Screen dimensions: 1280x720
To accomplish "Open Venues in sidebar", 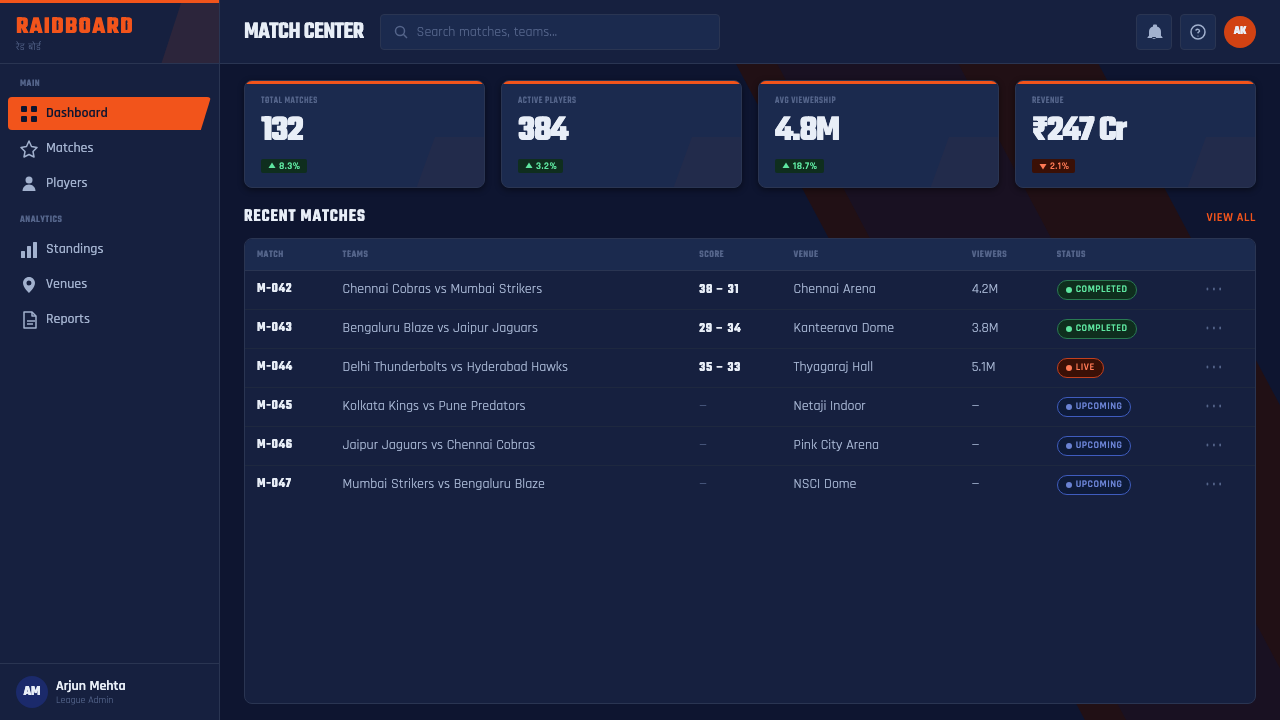I will tap(109, 284).
